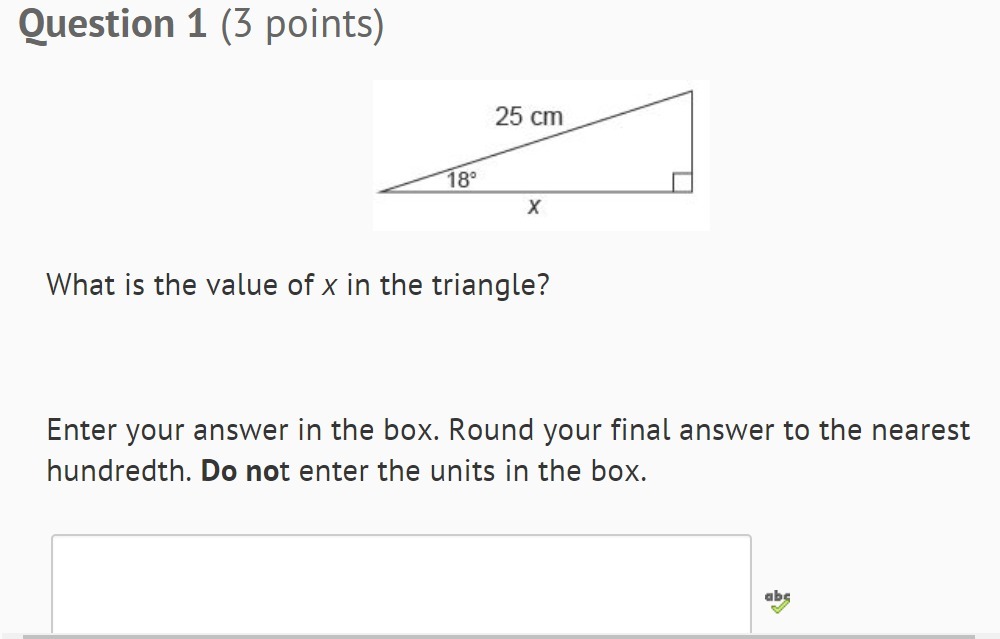The image size is (1000, 639).
Task: Click the right angle square marker
Action: 682,182
